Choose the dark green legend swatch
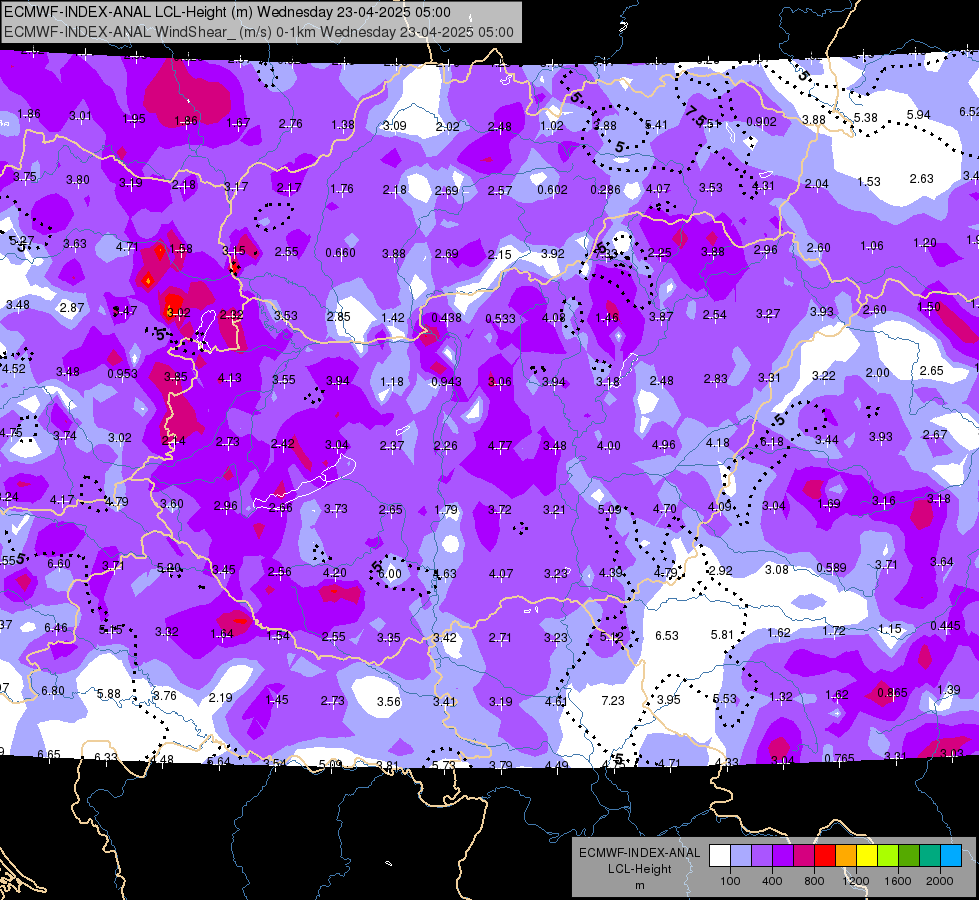 909,855
